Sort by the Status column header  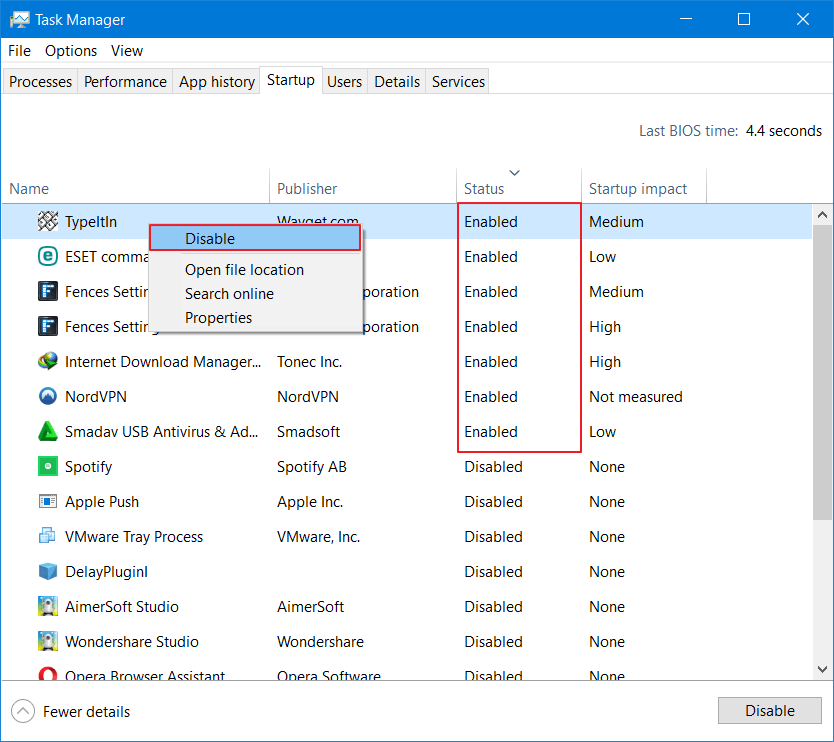click(x=519, y=188)
